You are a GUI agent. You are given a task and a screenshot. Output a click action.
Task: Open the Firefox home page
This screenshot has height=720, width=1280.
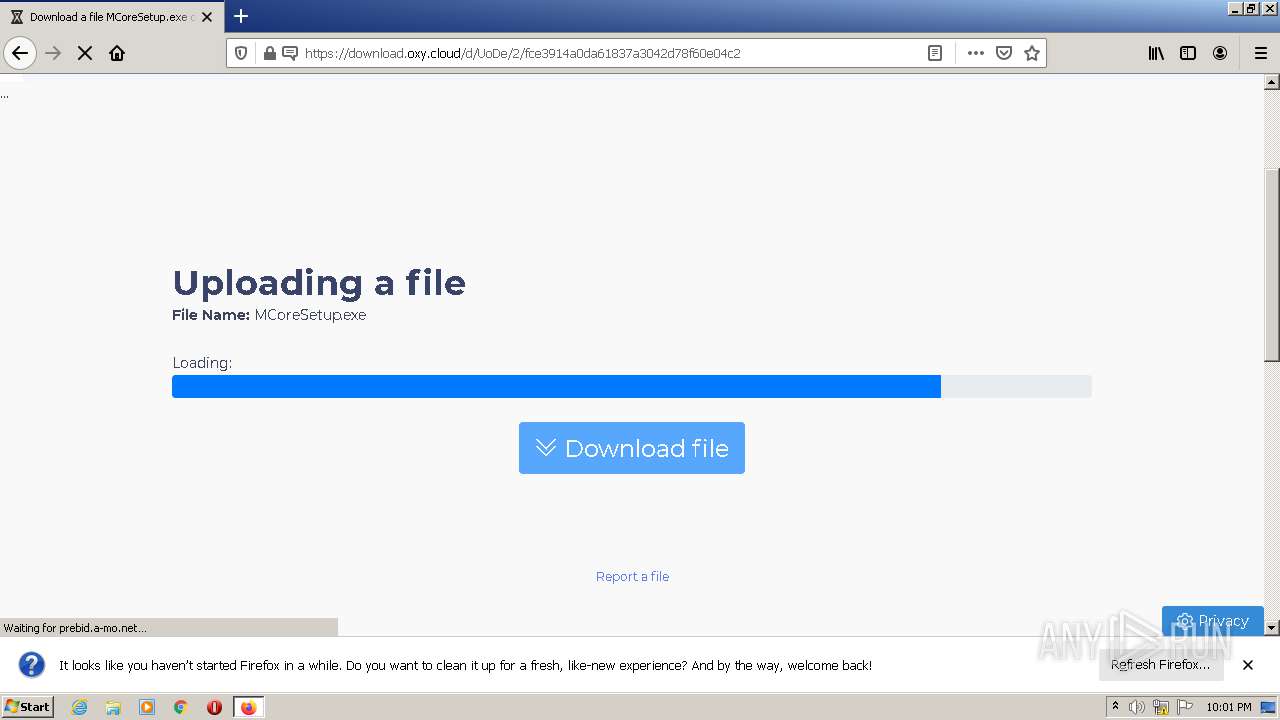[x=117, y=53]
